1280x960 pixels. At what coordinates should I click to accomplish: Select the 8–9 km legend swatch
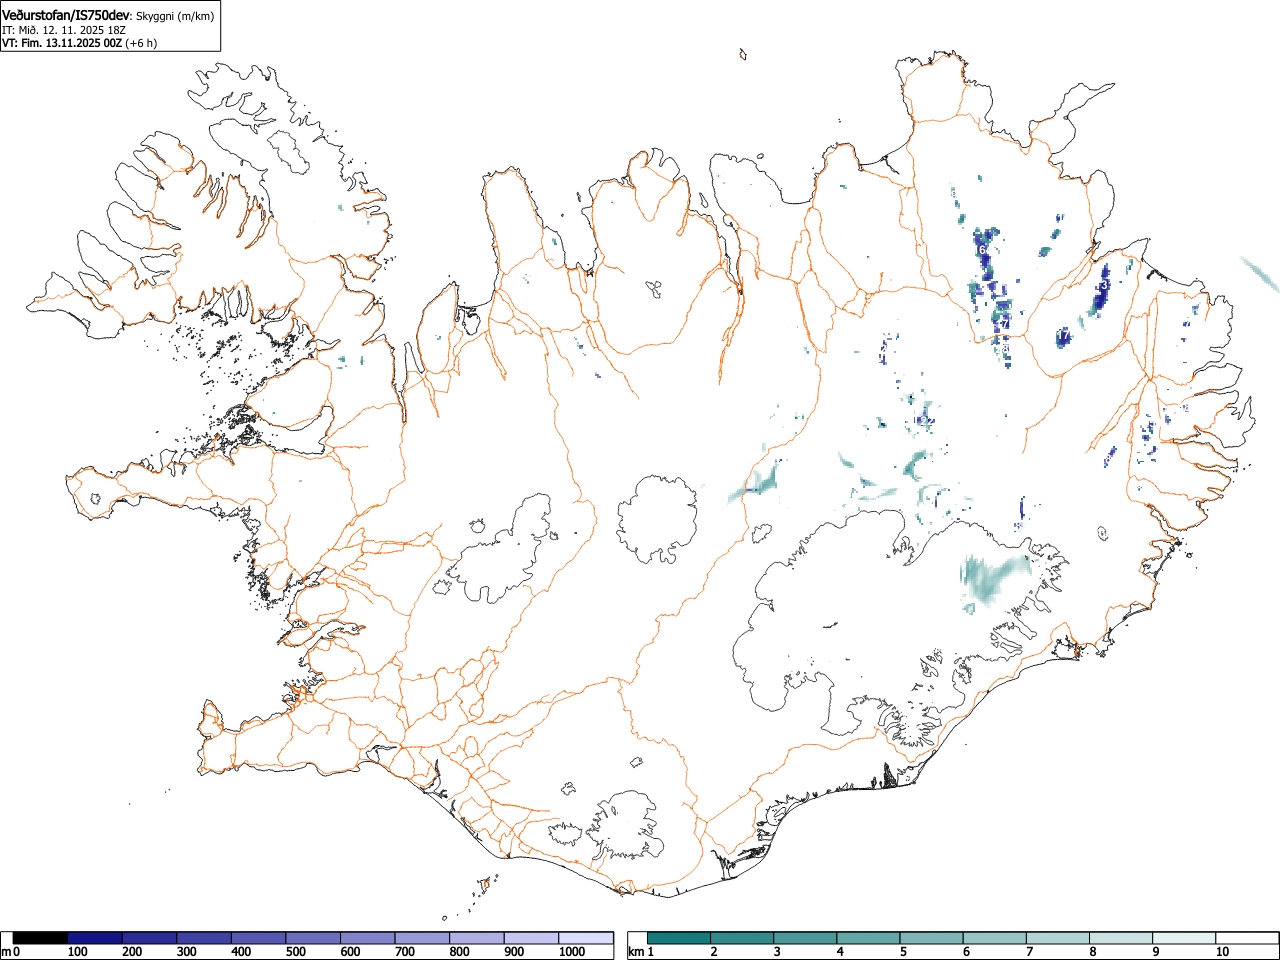click(1121, 938)
